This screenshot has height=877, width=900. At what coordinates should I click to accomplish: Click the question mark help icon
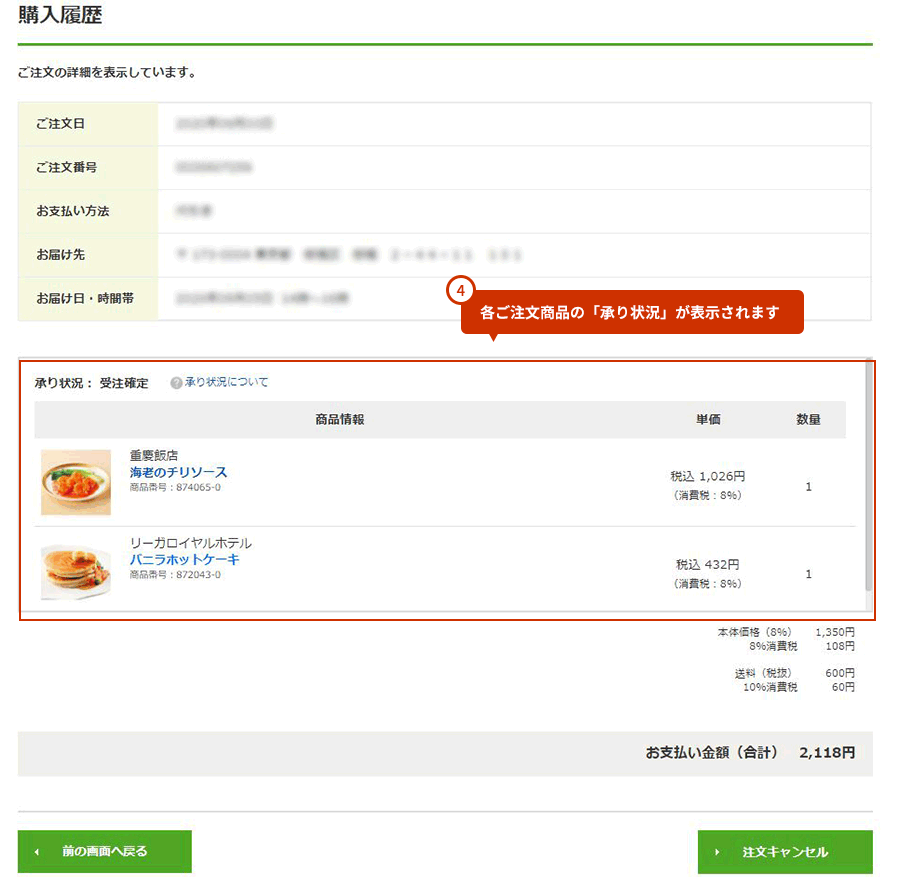click(x=176, y=383)
